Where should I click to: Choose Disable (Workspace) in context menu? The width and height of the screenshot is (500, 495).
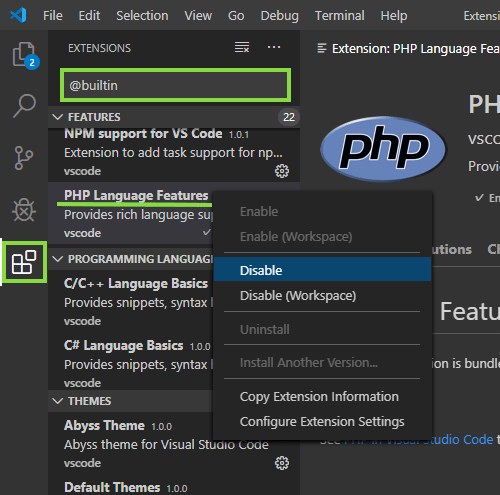(x=322, y=296)
